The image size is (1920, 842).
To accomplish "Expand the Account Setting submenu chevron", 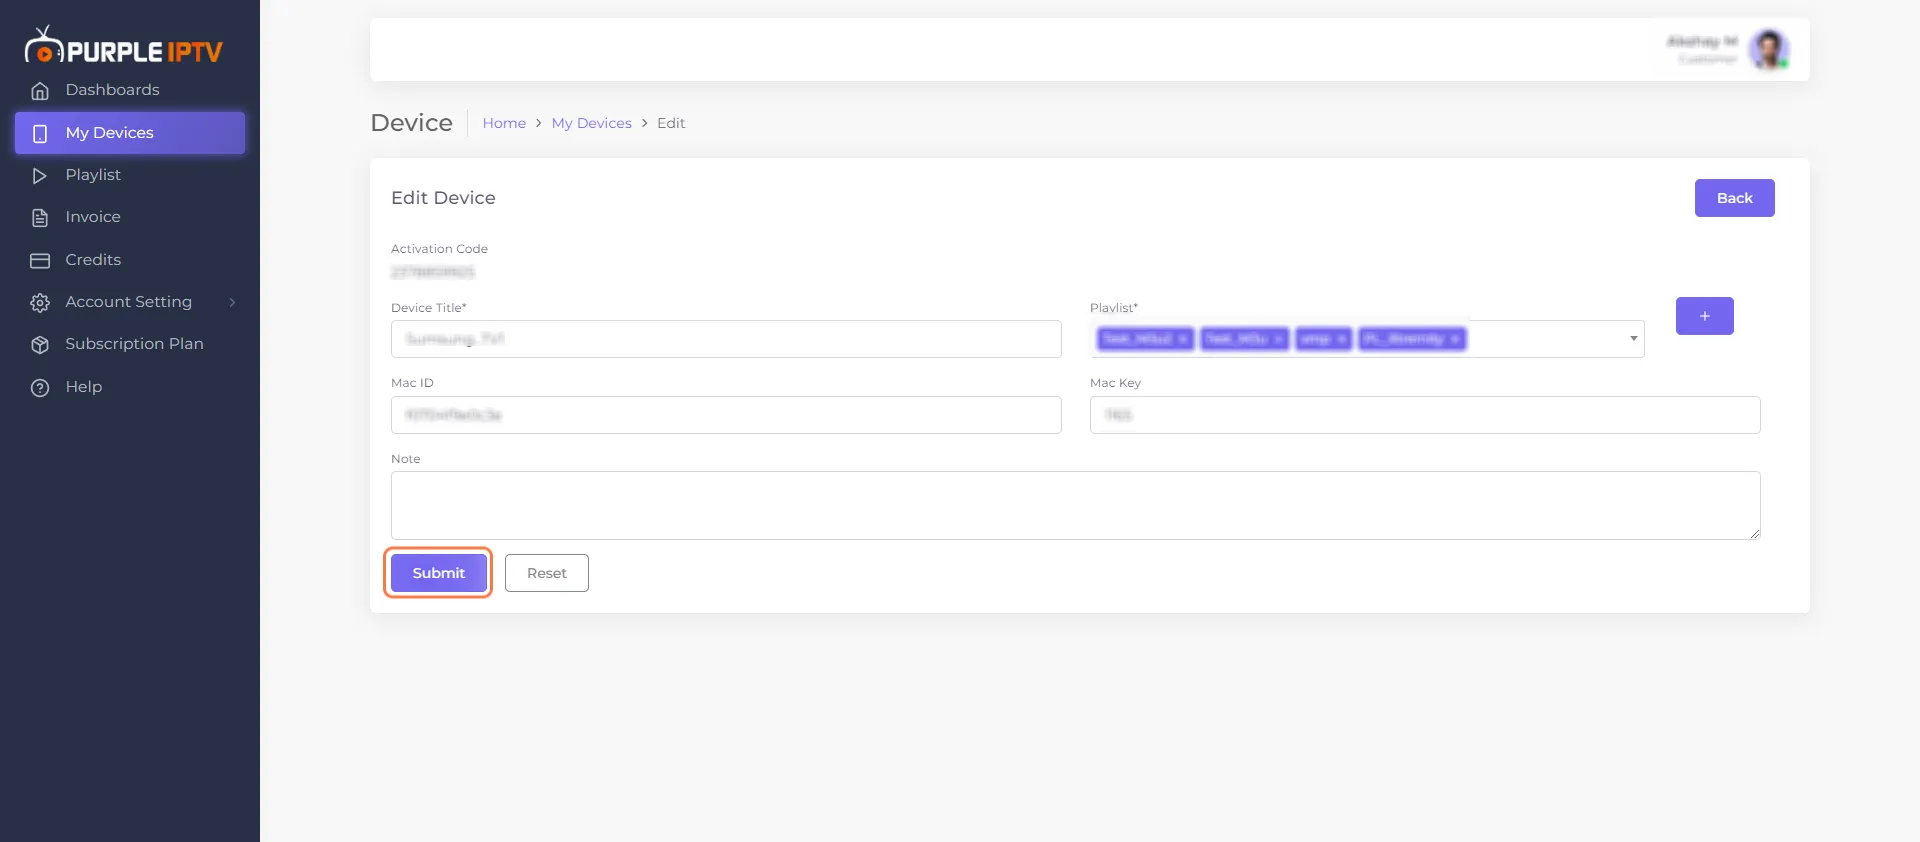I will click(232, 302).
